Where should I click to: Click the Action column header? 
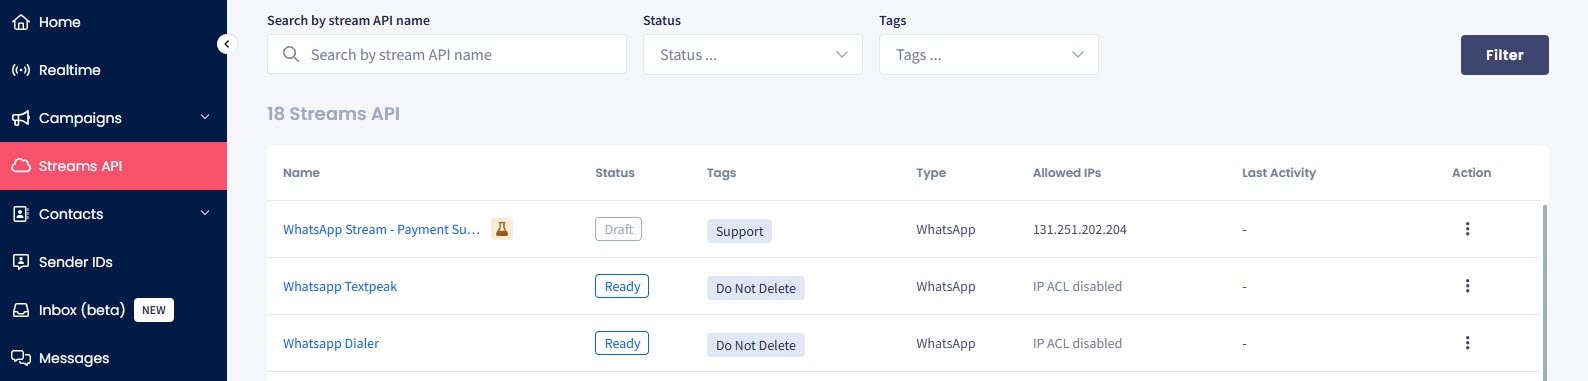(x=1471, y=173)
